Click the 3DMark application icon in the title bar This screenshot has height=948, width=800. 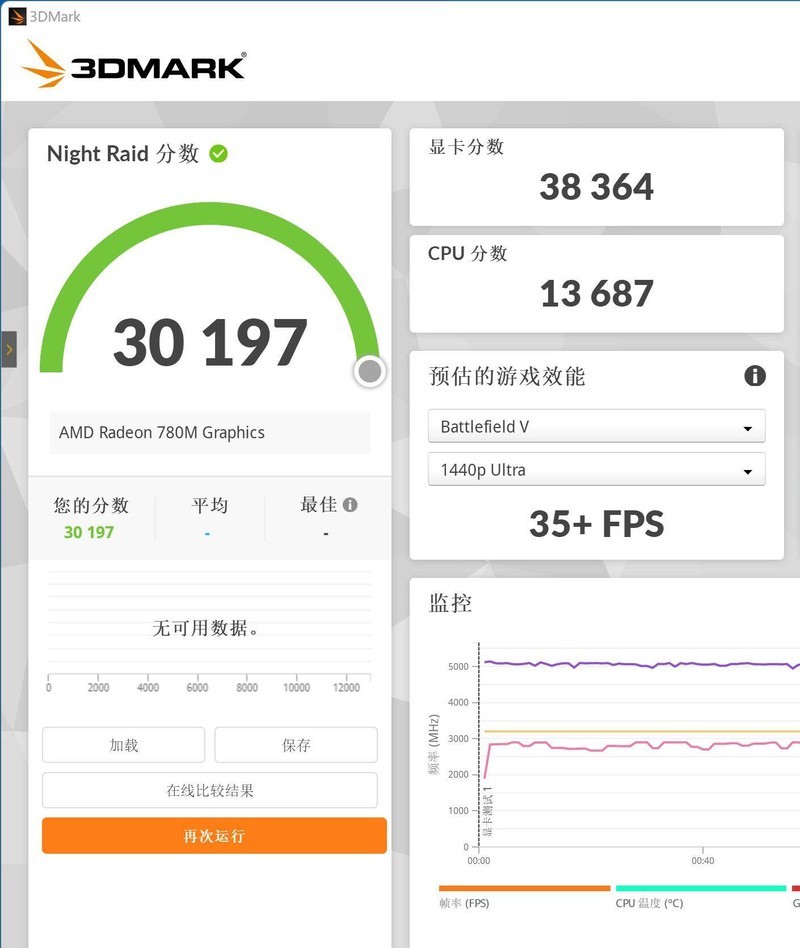tap(17, 16)
